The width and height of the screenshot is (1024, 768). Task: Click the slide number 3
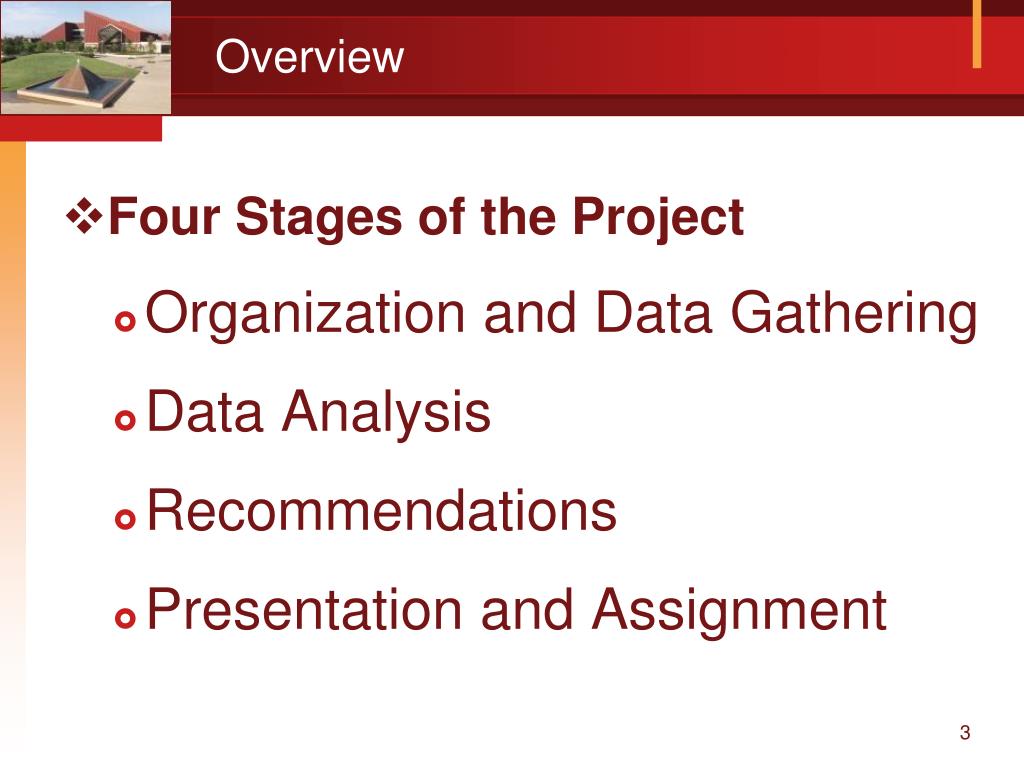pos(965,733)
